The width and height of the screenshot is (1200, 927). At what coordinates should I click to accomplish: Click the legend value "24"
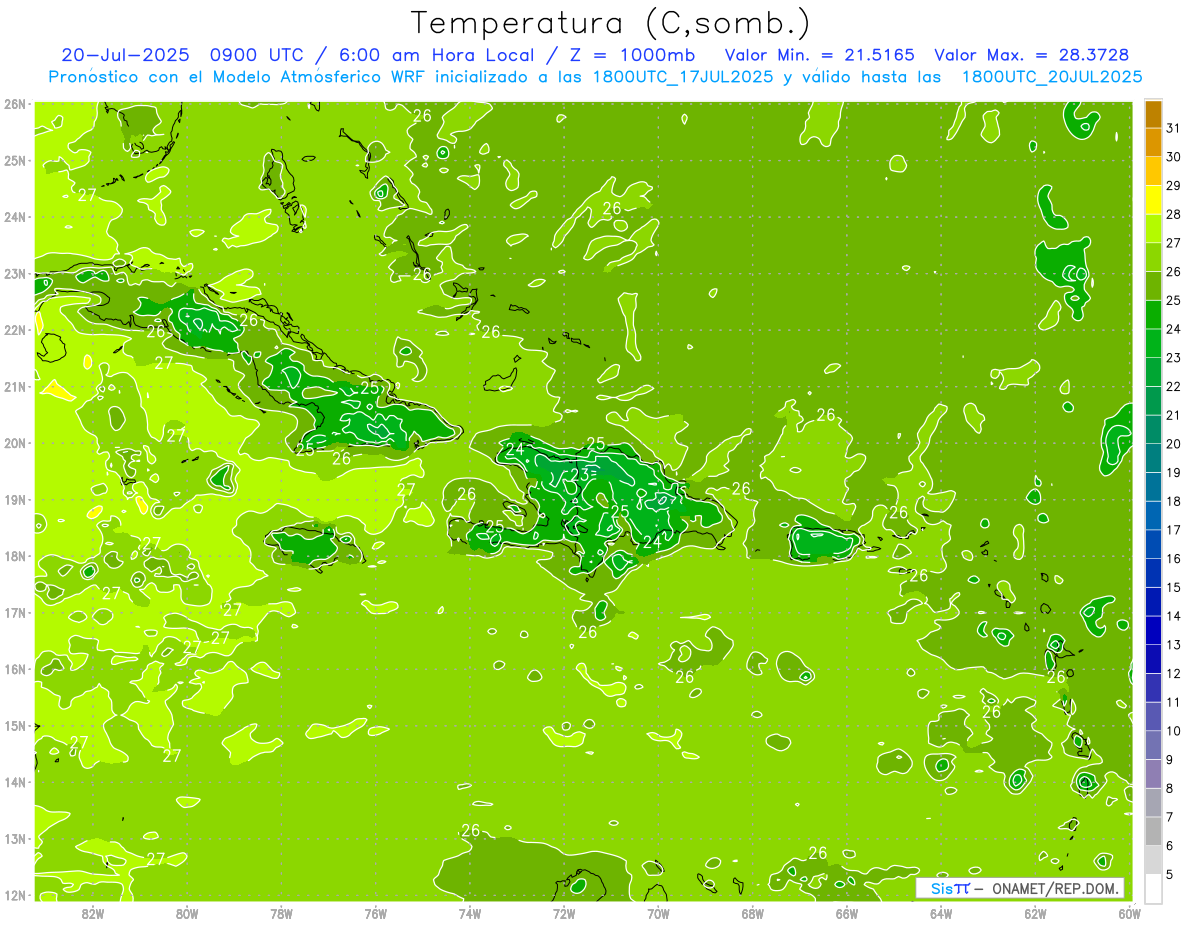(x=1173, y=329)
